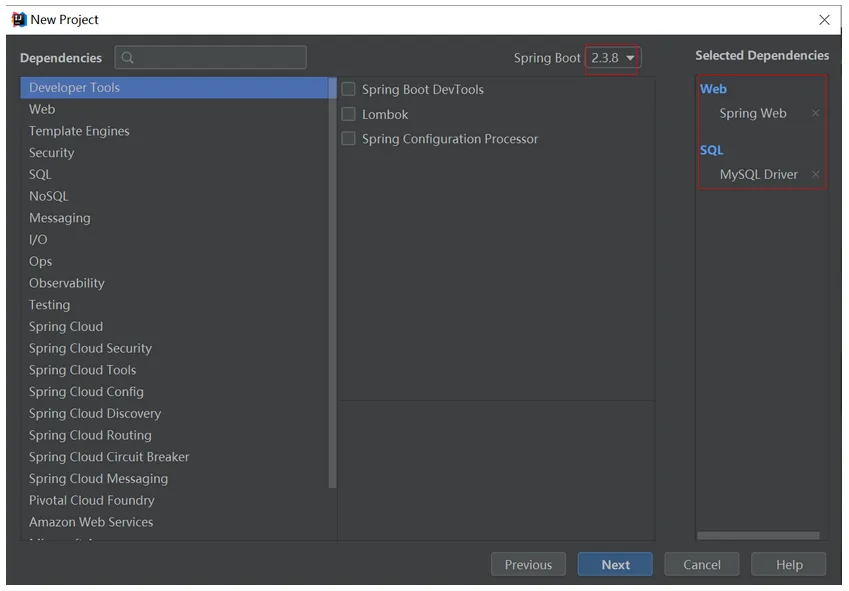Check the Lombok dependency

click(x=349, y=114)
